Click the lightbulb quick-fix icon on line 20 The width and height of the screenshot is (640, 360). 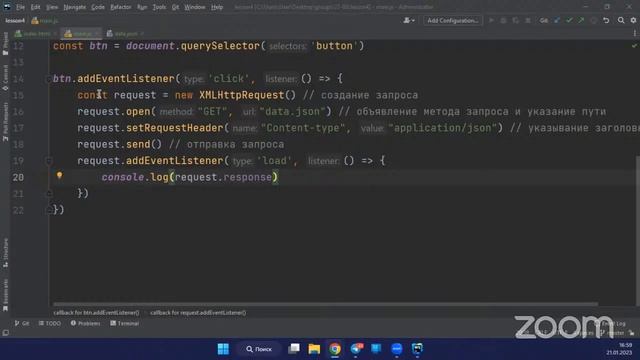(x=59, y=176)
